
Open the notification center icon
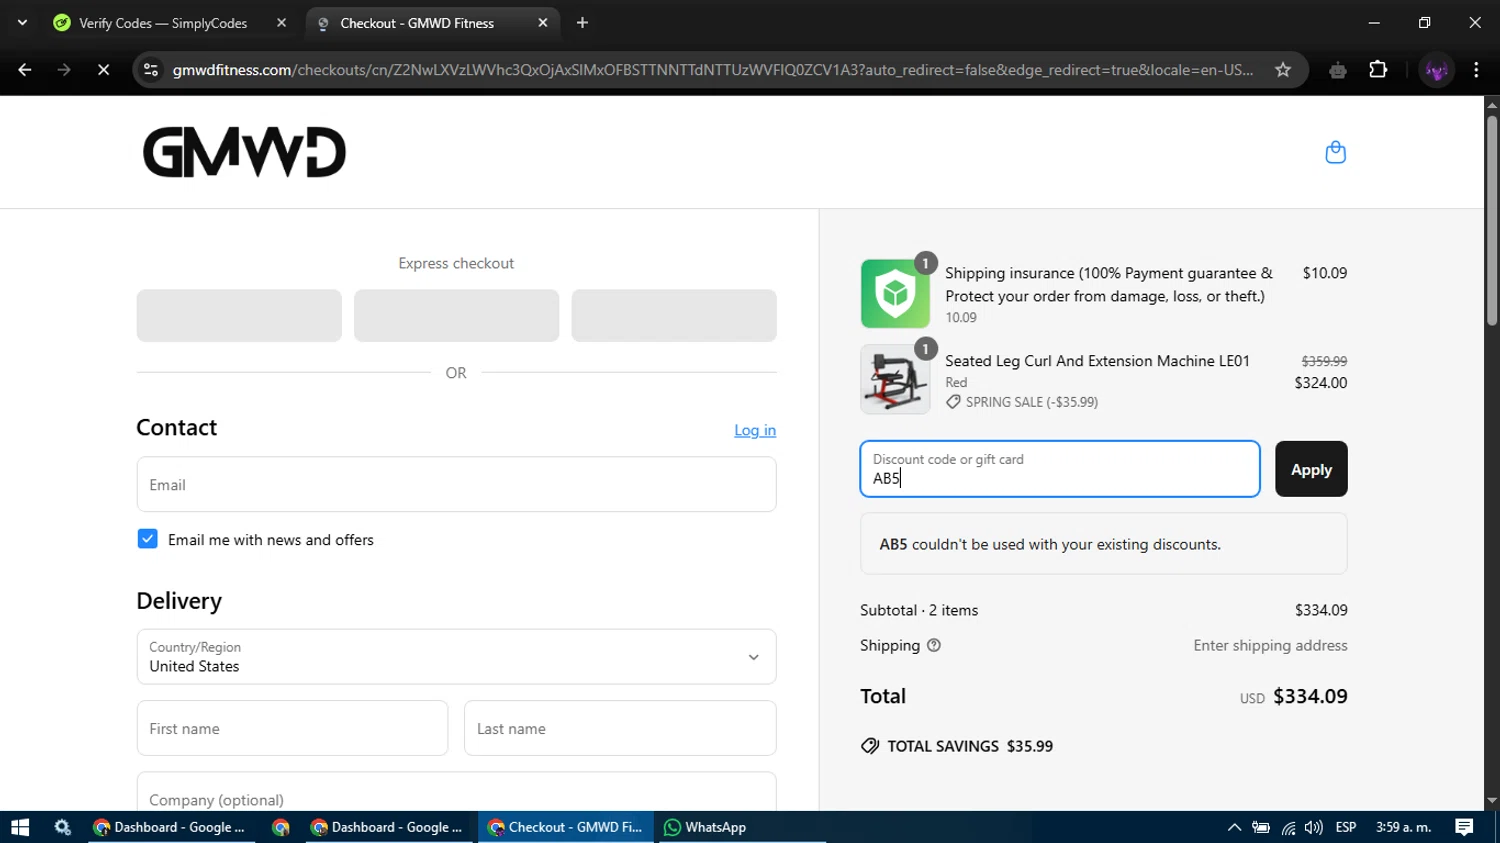pyautogui.click(x=1464, y=827)
